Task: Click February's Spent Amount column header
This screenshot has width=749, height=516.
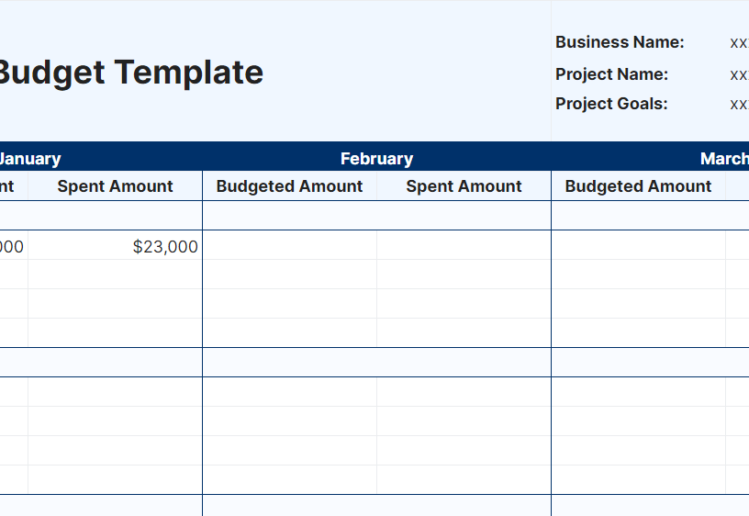Action: [x=464, y=186]
